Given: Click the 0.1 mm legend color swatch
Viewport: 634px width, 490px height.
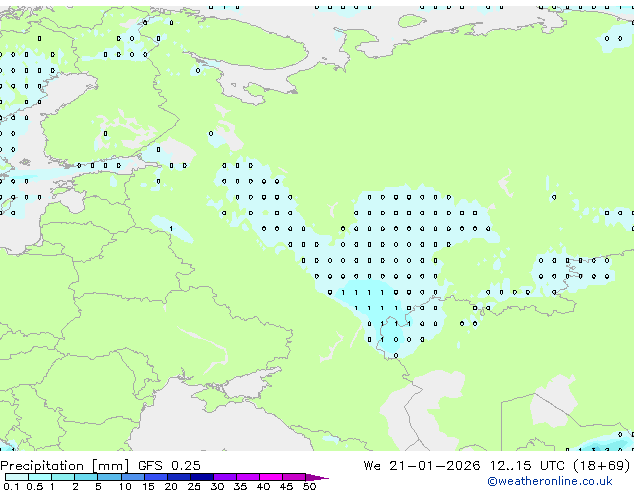Looking at the screenshot, I should pyautogui.click(x=17, y=477).
